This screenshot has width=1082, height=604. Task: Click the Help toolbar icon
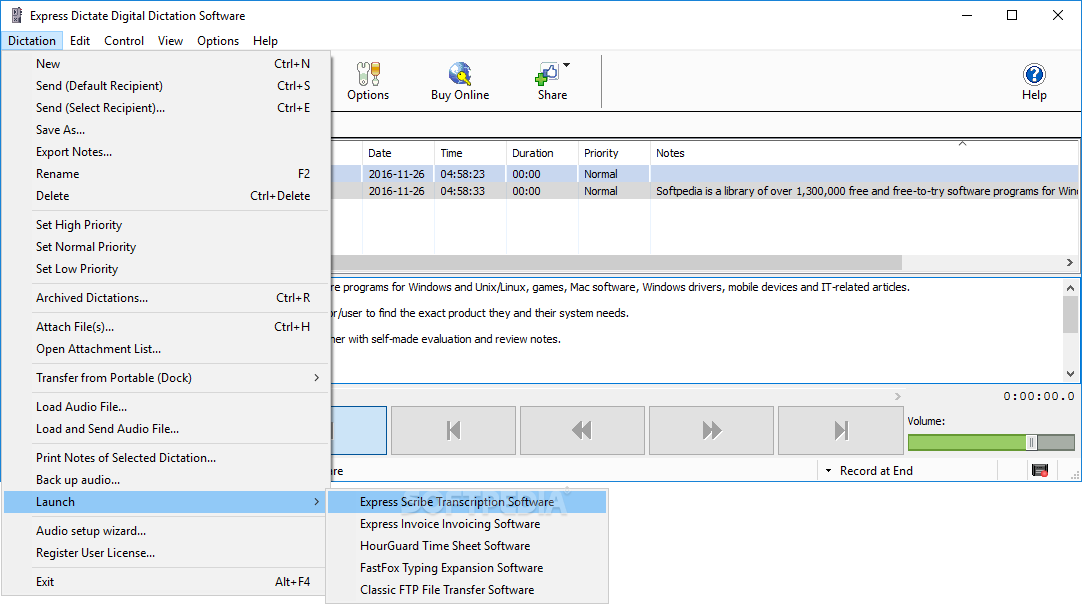(x=1034, y=81)
